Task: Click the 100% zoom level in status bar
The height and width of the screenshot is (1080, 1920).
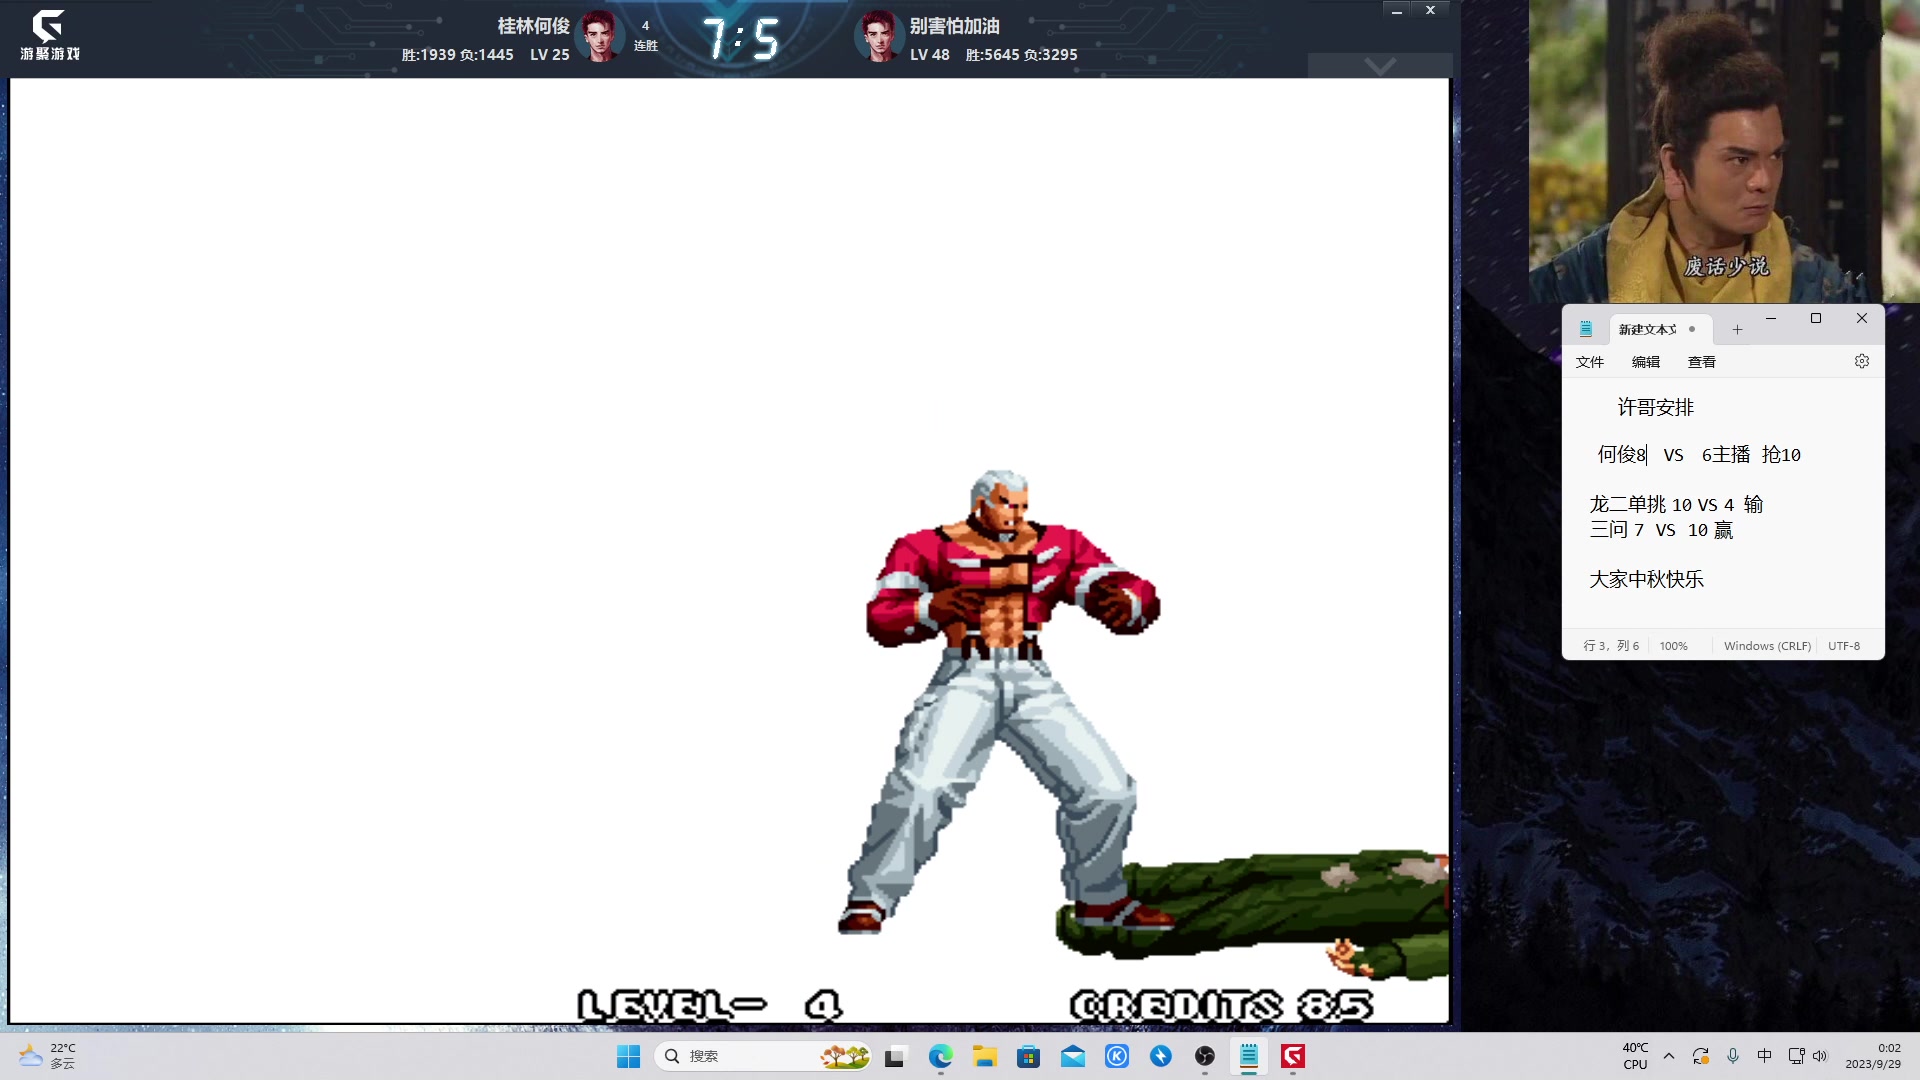Action: tap(1674, 646)
